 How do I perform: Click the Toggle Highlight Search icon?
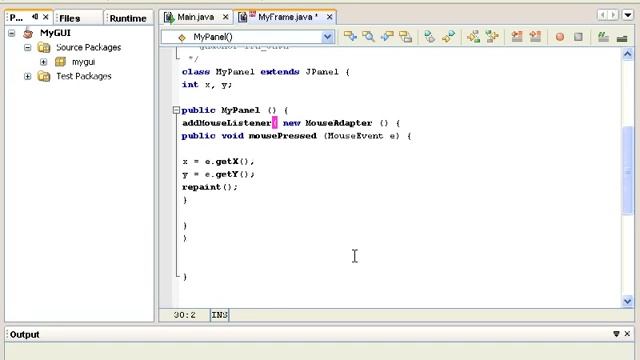[x=405, y=37]
